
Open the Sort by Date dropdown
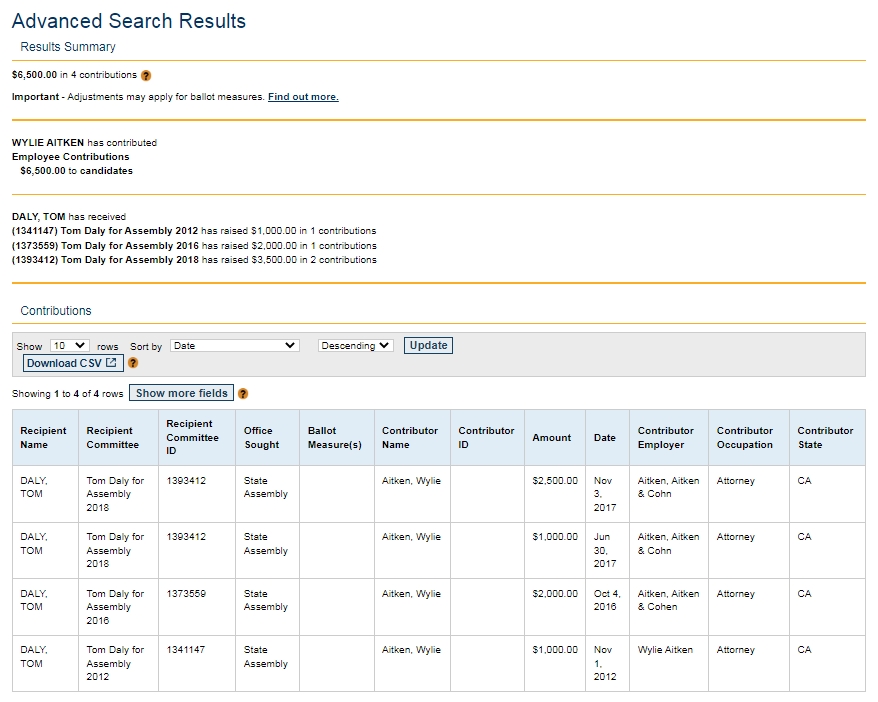[235, 346]
